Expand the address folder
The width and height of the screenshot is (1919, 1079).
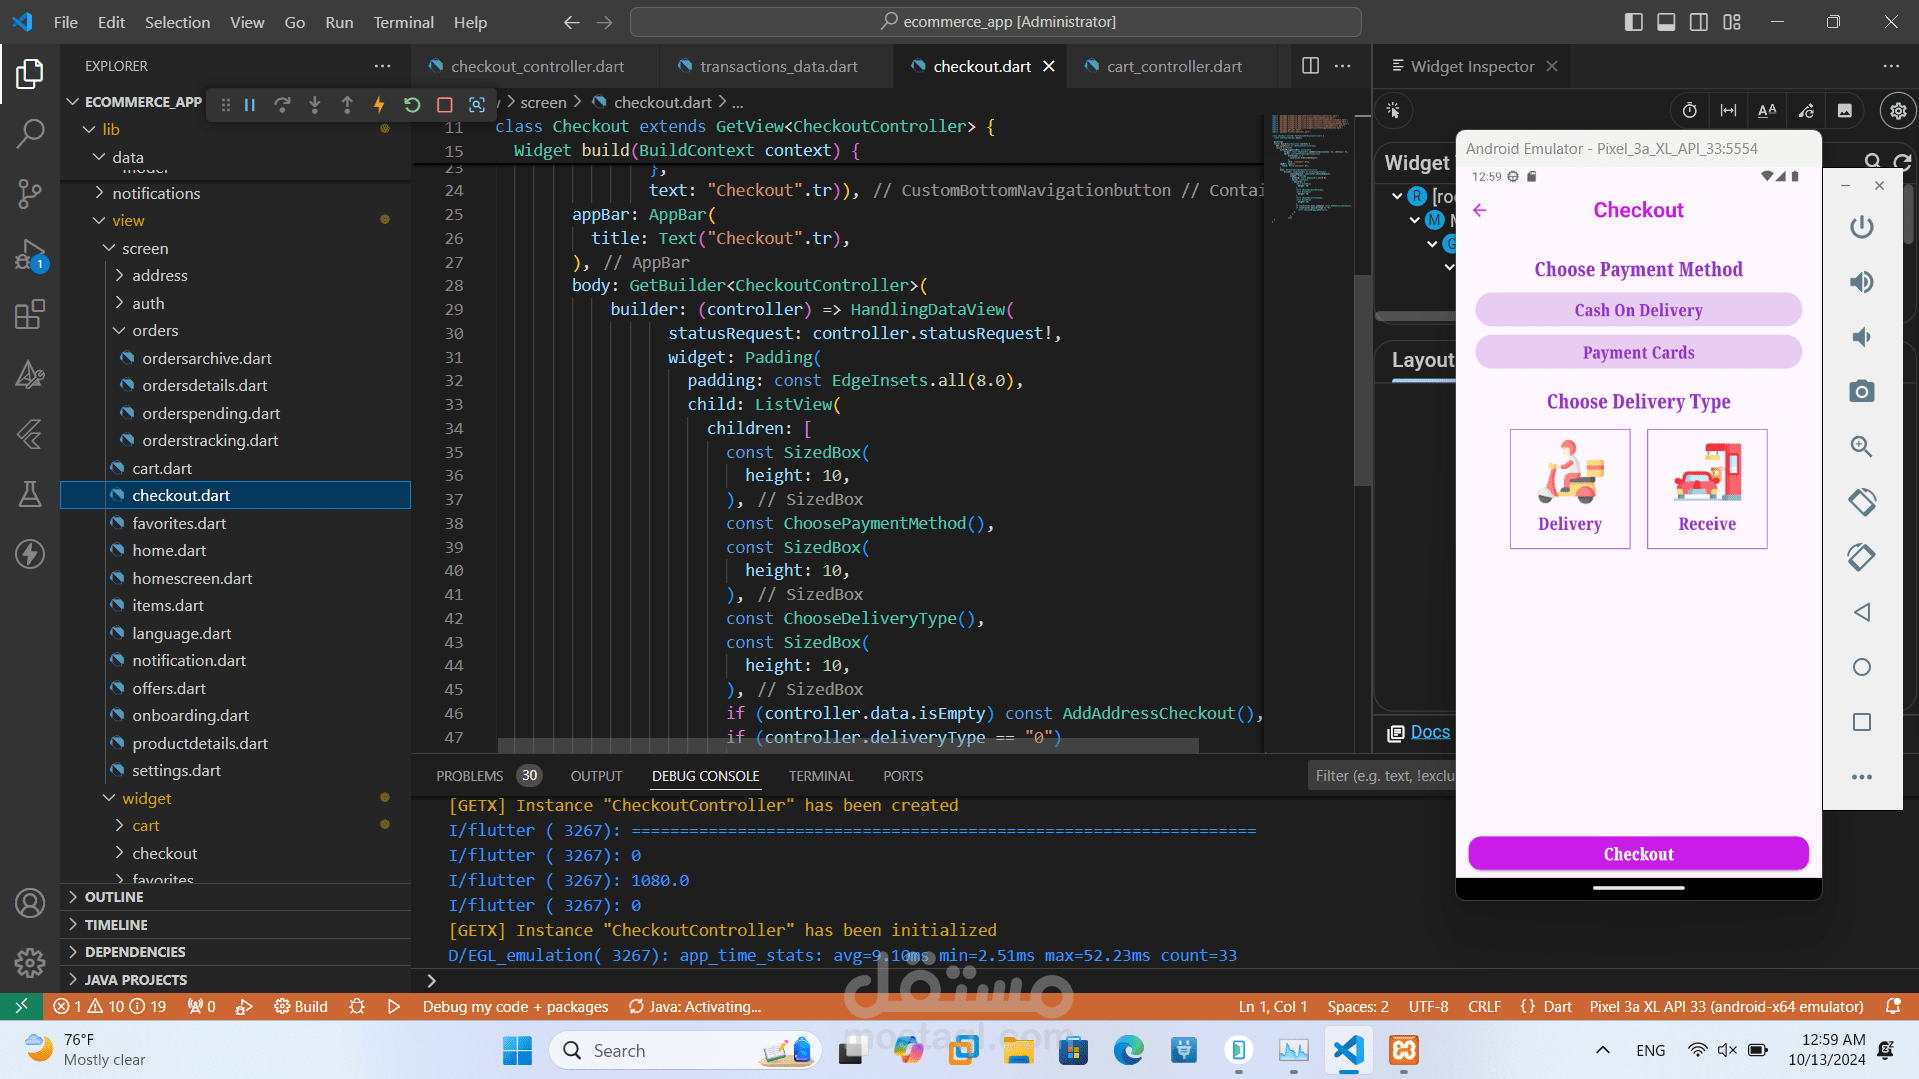click(159, 275)
